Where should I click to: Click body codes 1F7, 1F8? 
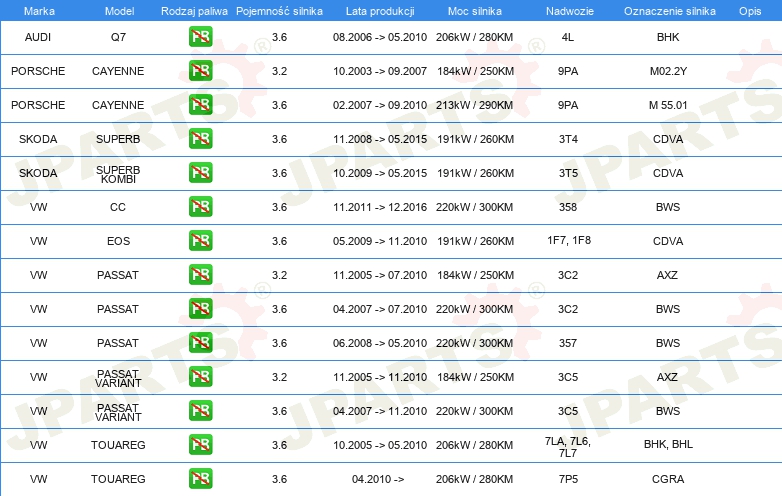click(569, 240)
